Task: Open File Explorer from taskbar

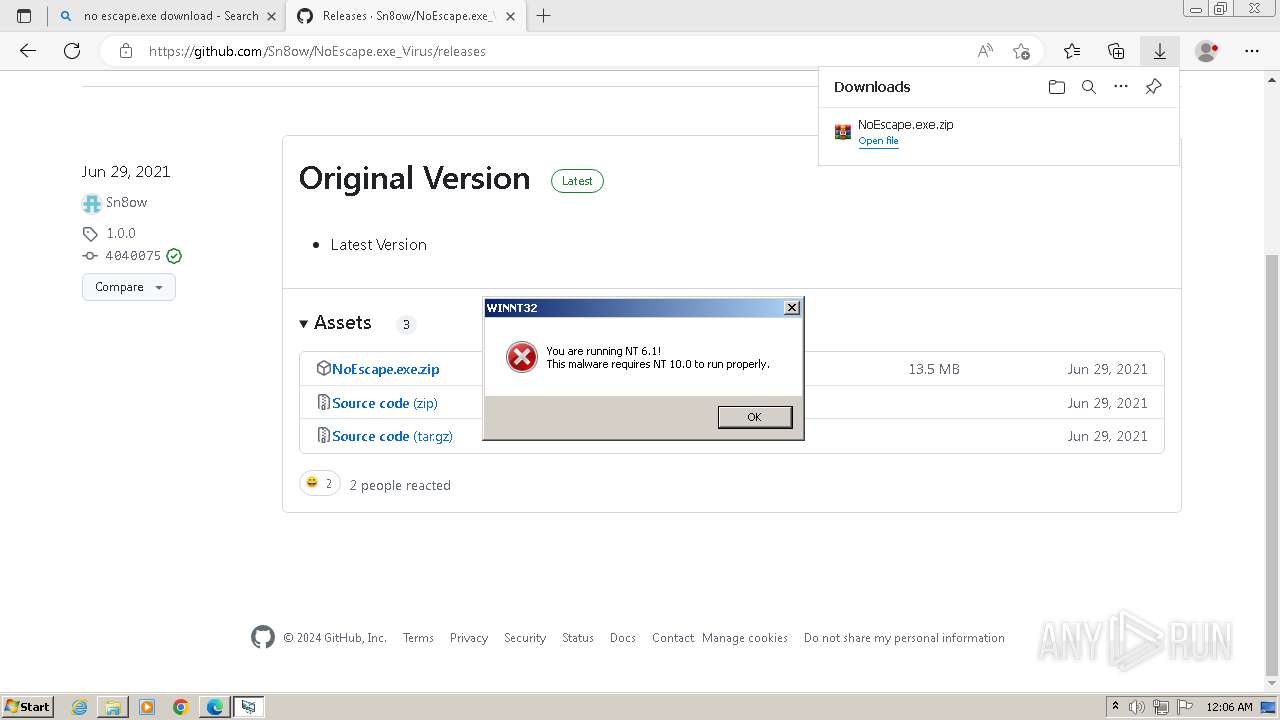Action: point(113,707)
